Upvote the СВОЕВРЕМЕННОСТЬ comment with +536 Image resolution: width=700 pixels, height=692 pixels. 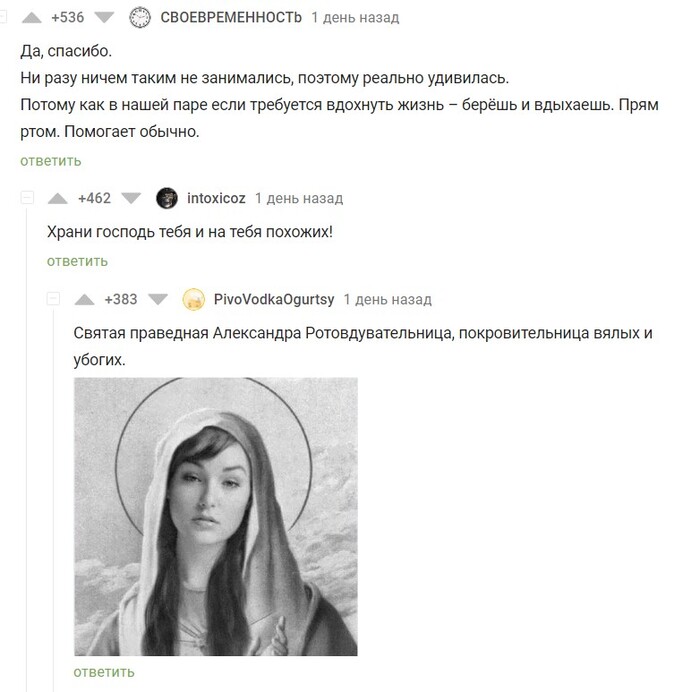pos(32,17)
